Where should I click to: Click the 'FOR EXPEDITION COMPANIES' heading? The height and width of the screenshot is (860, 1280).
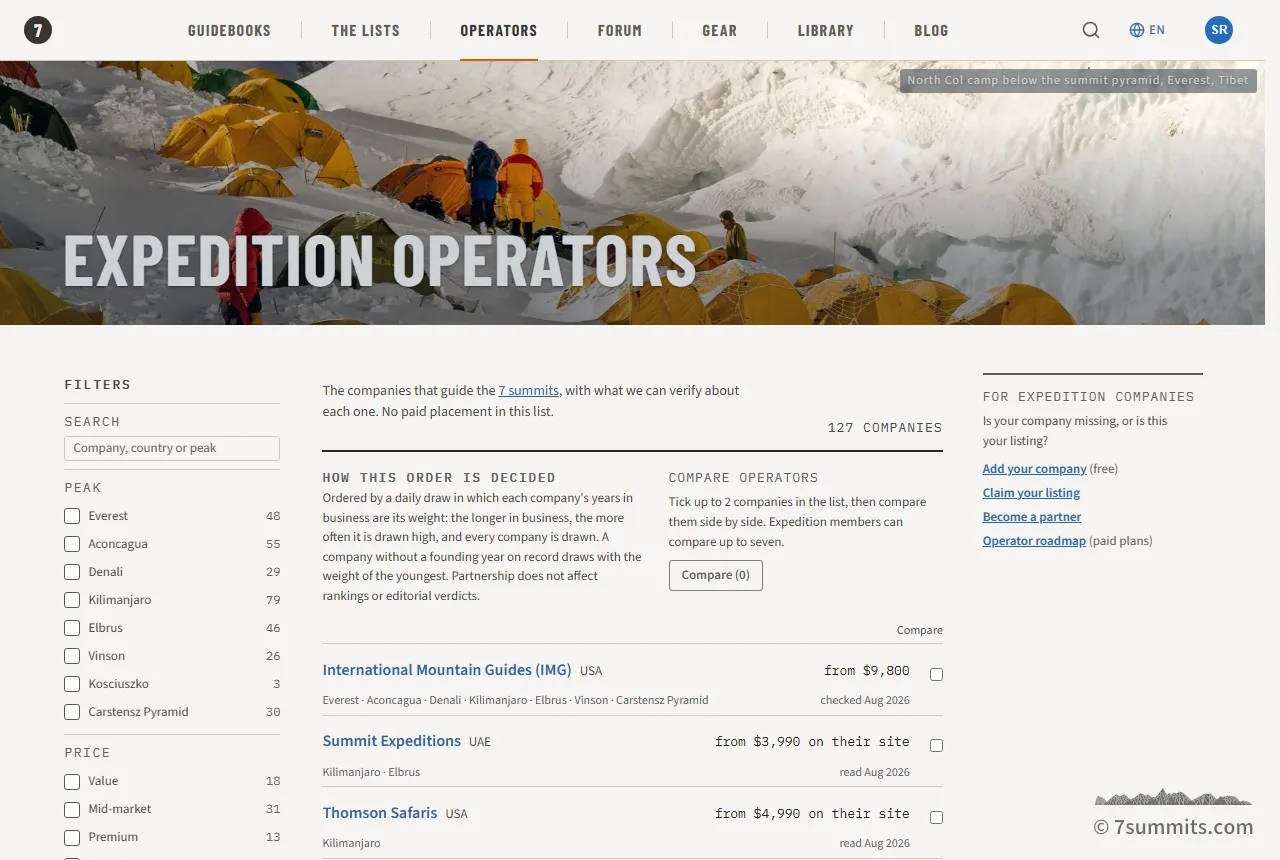click(1089, 396)
